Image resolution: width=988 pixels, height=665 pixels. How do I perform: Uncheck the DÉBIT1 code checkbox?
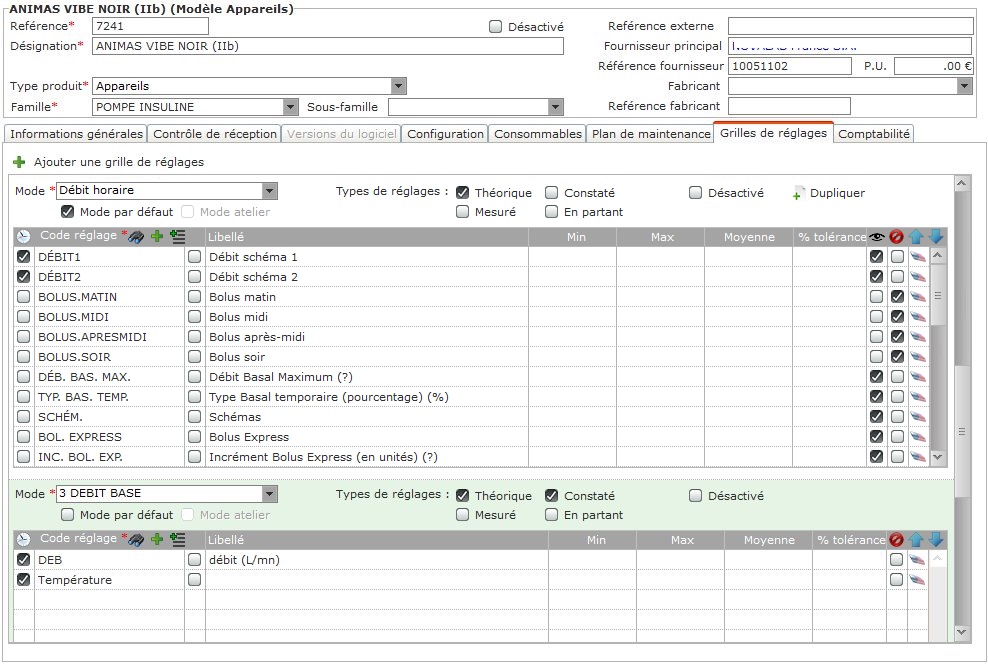click(x=23, y=257)
